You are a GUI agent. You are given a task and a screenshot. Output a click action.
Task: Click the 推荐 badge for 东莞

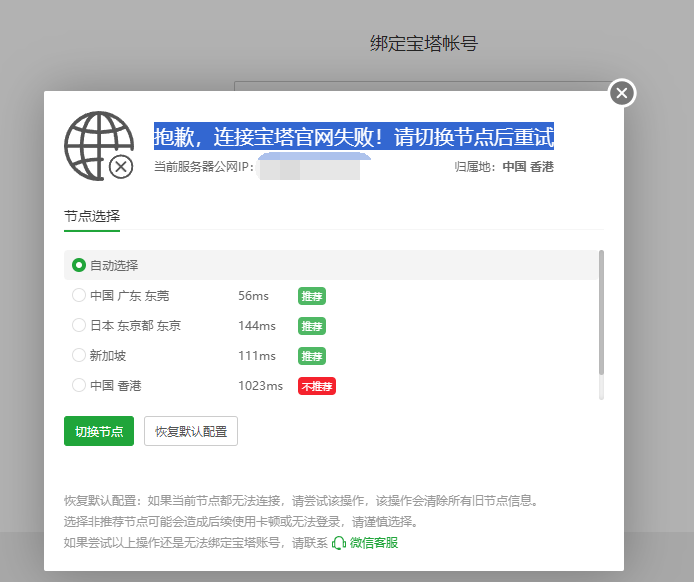(312, 296)
